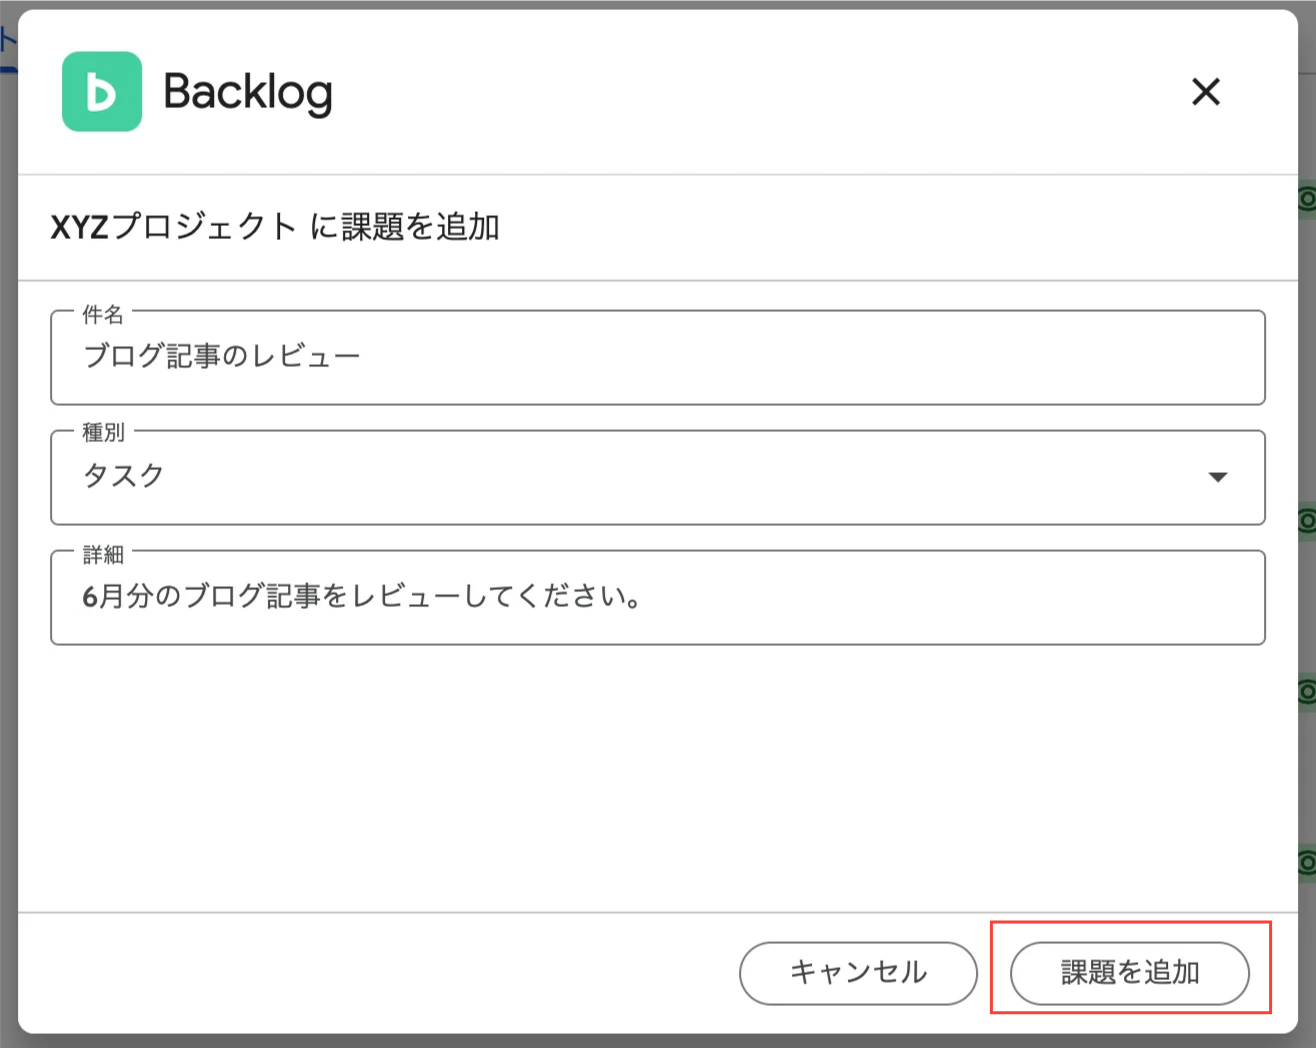Click the 詳細 details text field
Screen dimensions: 1316x1048
pyautogui.click(x=658, y=597)
